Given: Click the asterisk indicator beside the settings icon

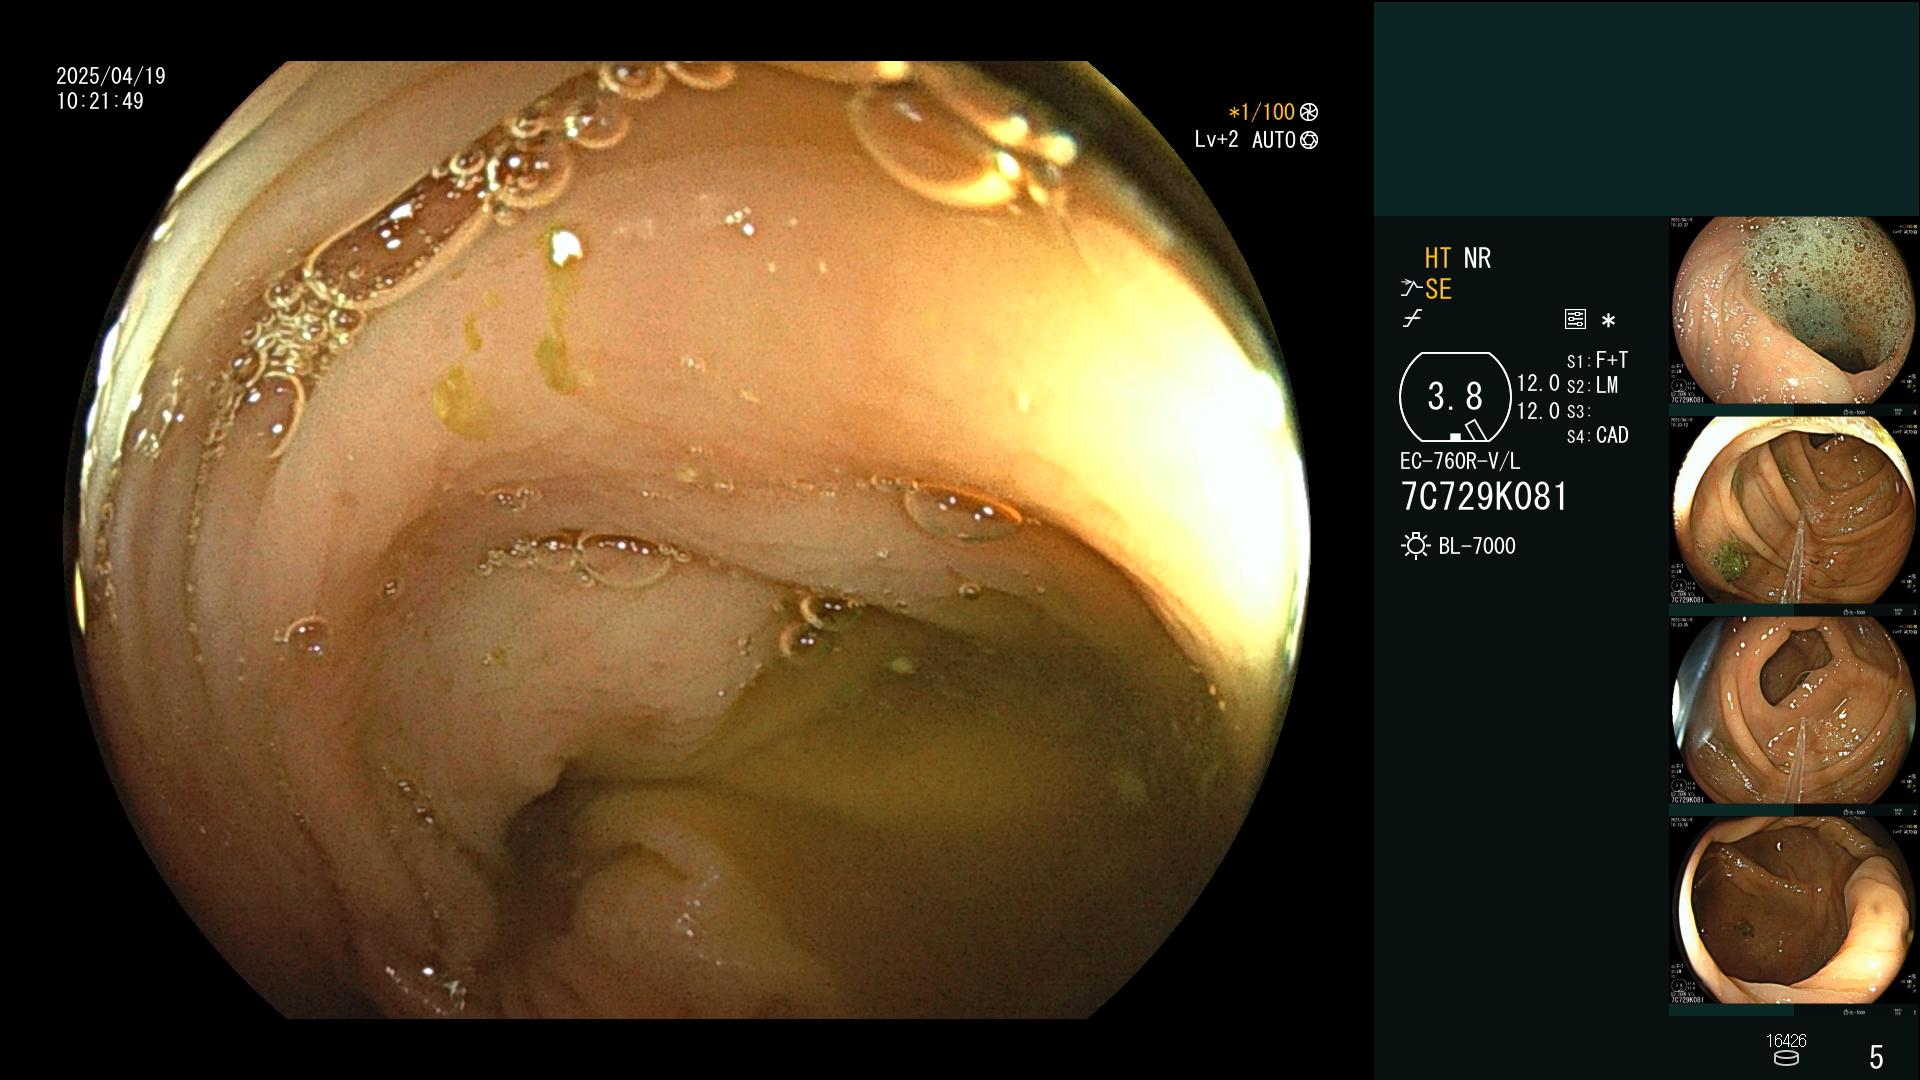Looking at the screenshot, I should 1608,320.
